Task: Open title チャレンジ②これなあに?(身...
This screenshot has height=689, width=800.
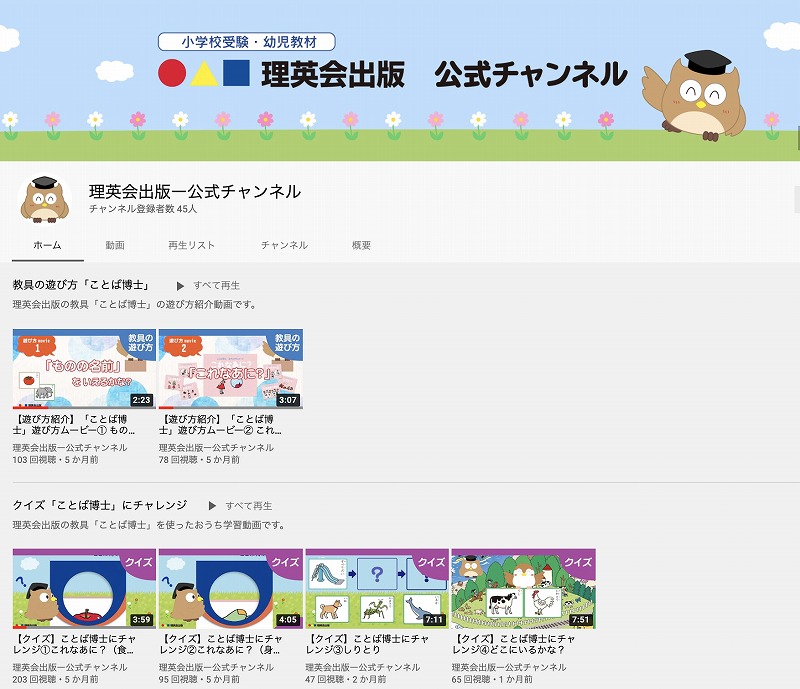Action: (221, 644)
